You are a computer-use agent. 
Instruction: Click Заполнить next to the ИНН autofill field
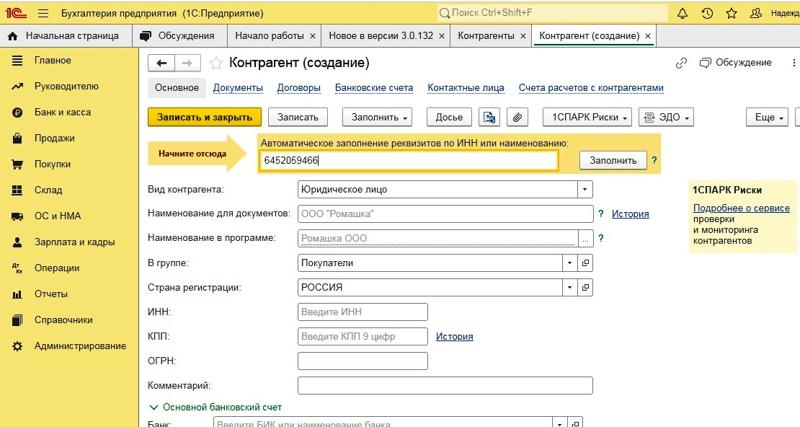point(613,161)
